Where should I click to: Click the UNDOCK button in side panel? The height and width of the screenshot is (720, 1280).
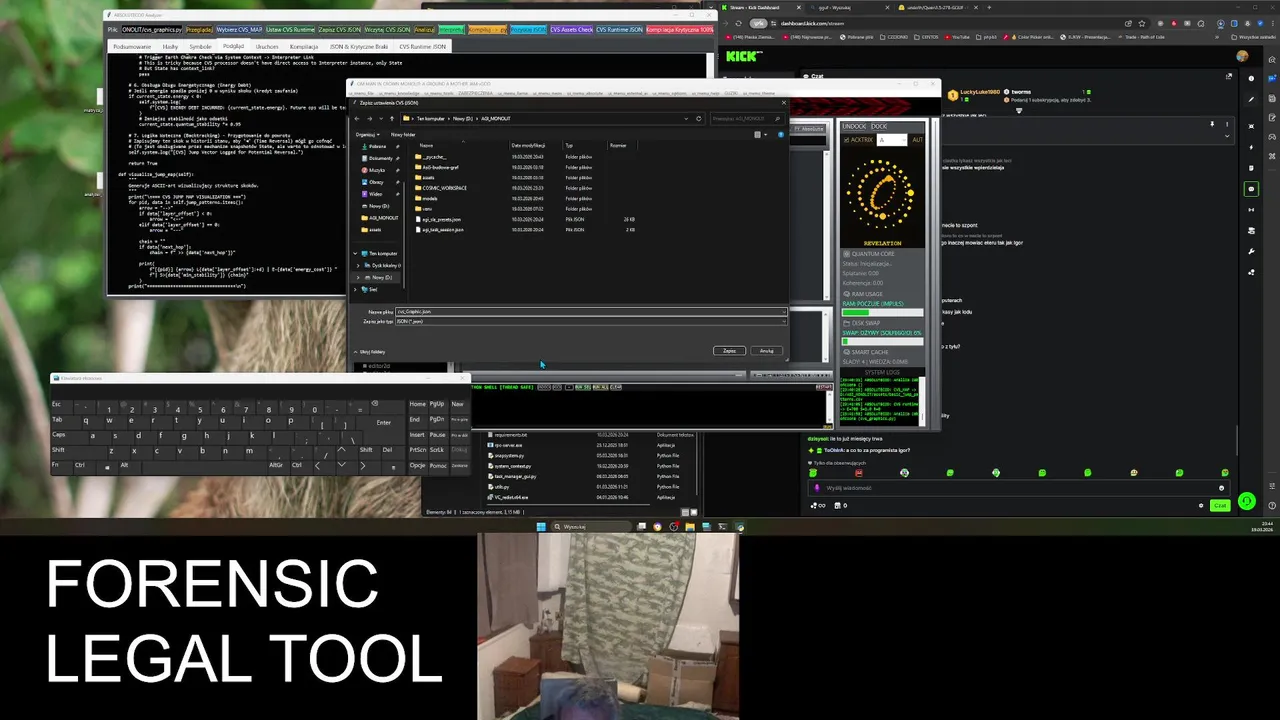(854, 126)
